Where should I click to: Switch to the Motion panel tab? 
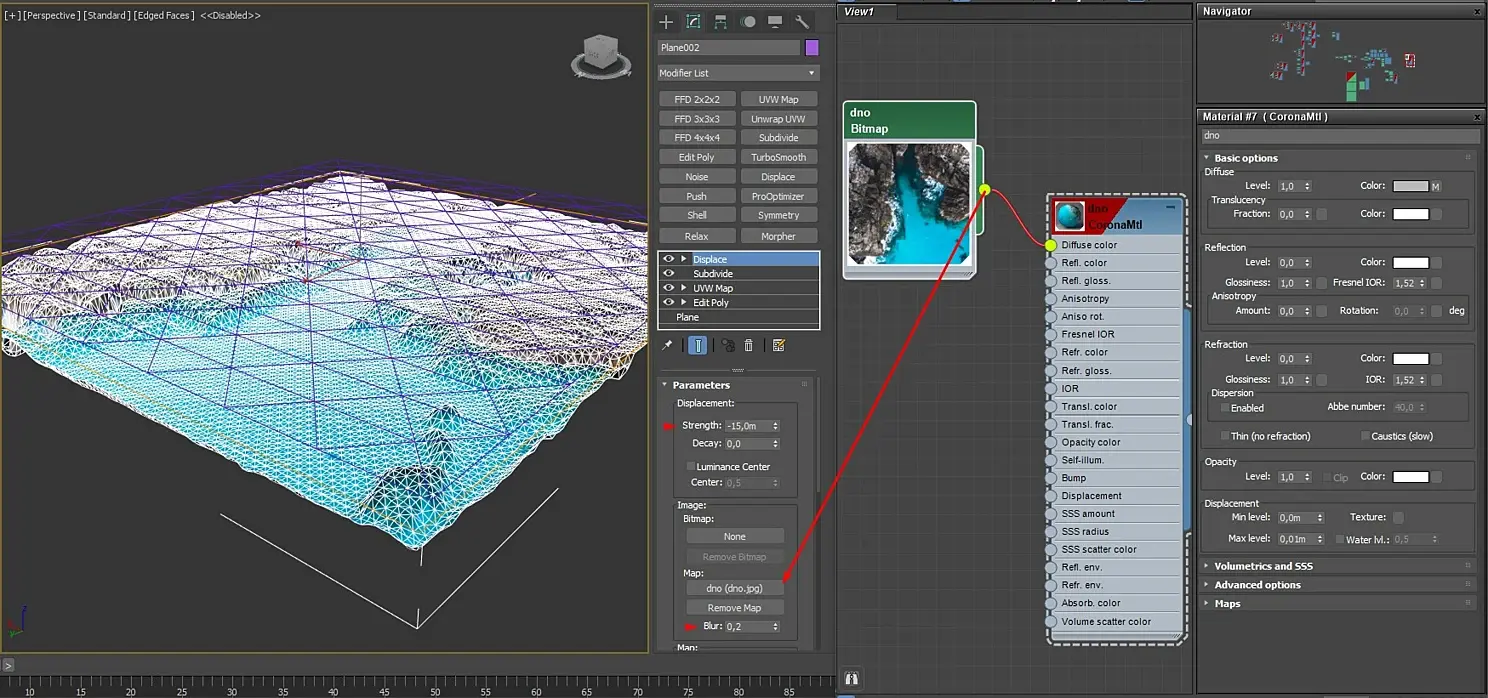click(x=748, y=22)
